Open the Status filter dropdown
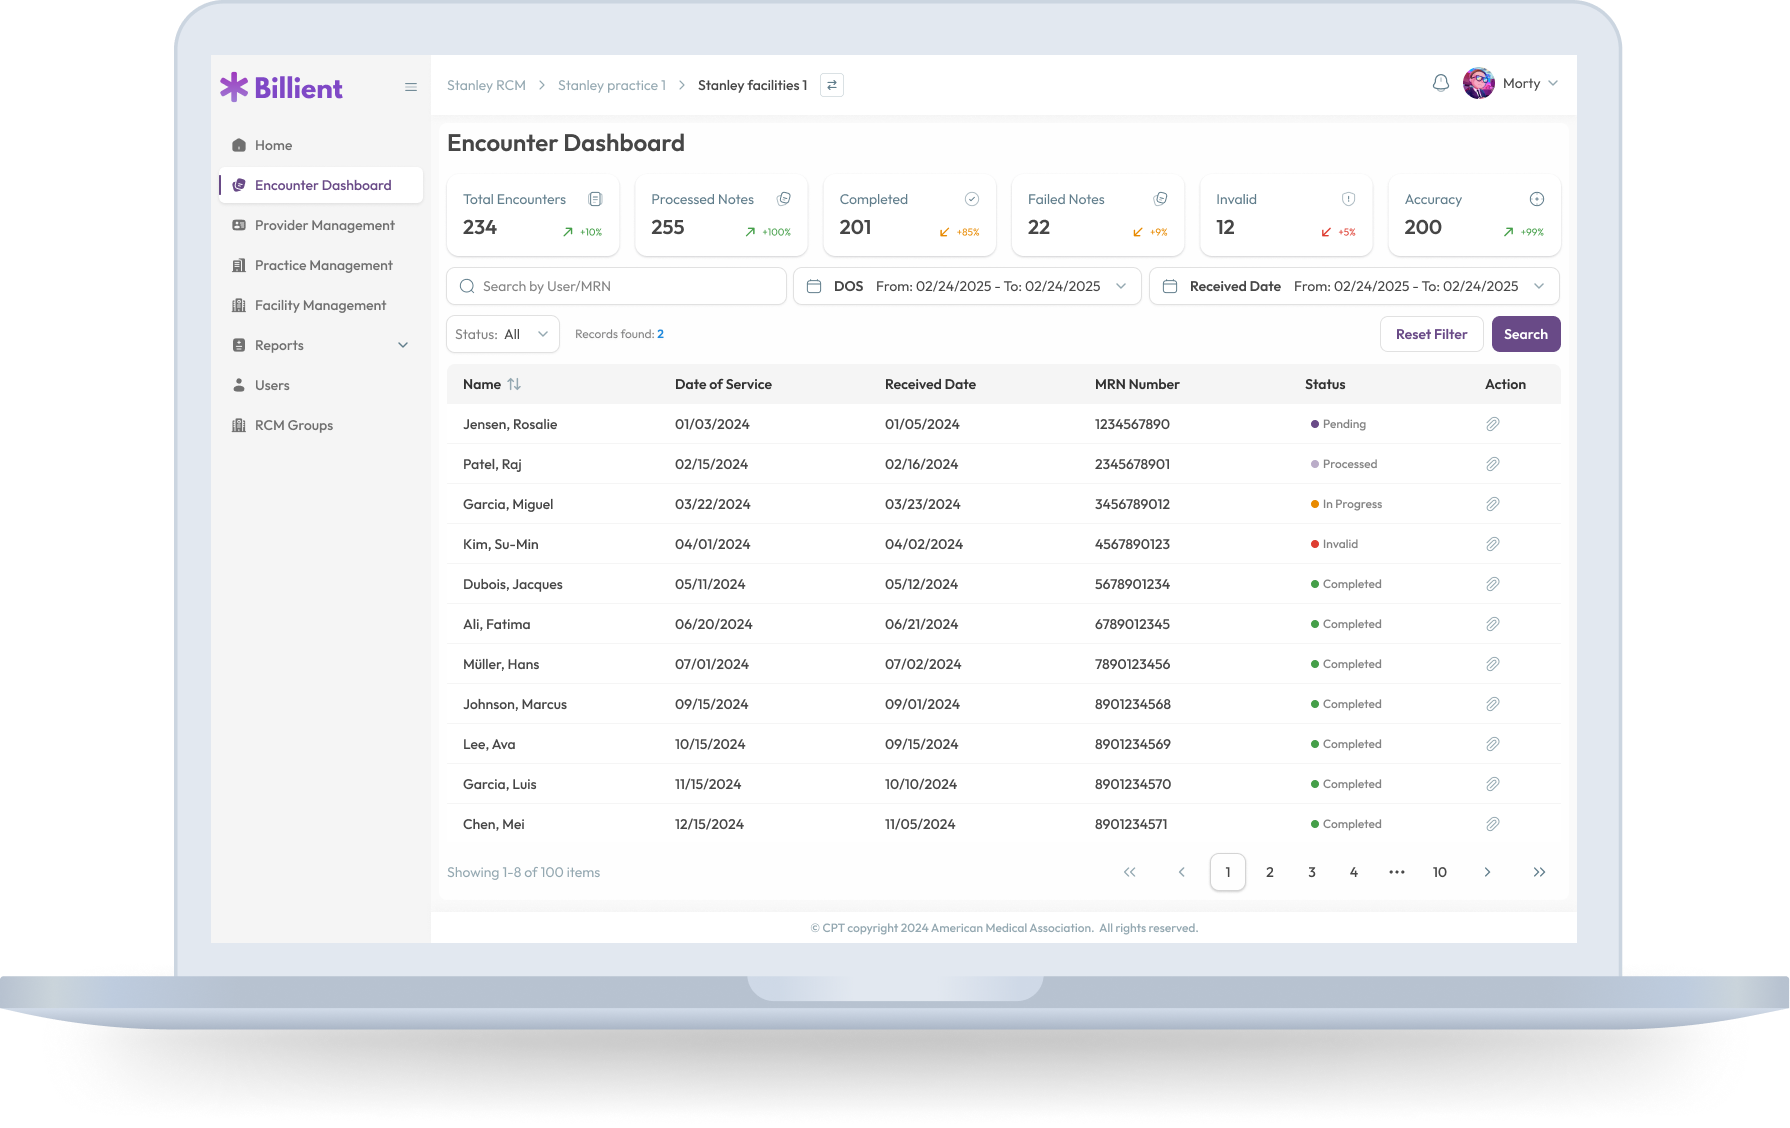1790x1128 pixels. point(502,334)
